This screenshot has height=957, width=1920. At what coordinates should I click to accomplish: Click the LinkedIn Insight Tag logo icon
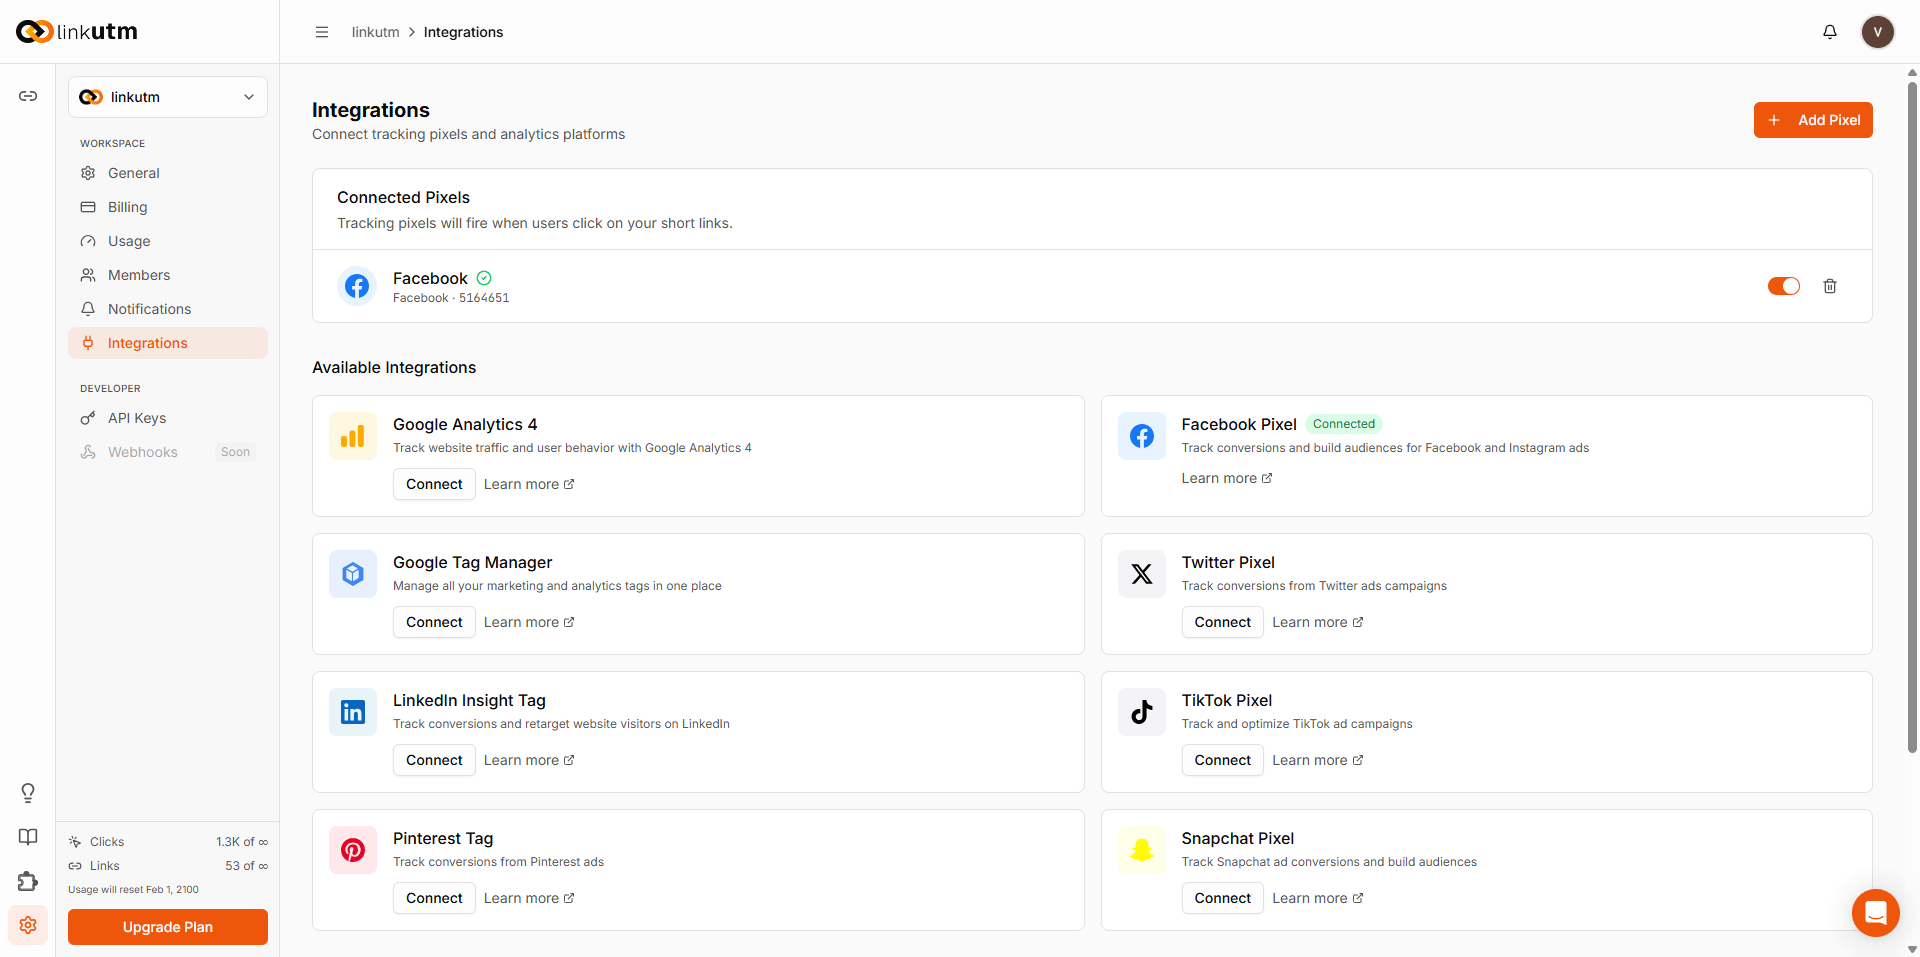point(353,712)
